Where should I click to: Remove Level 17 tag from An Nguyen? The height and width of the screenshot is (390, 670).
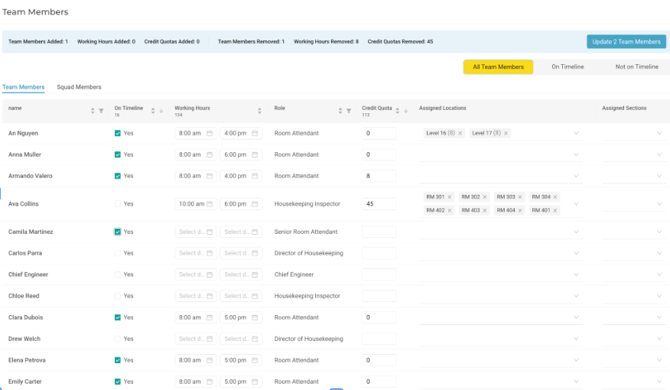point(506,133)
